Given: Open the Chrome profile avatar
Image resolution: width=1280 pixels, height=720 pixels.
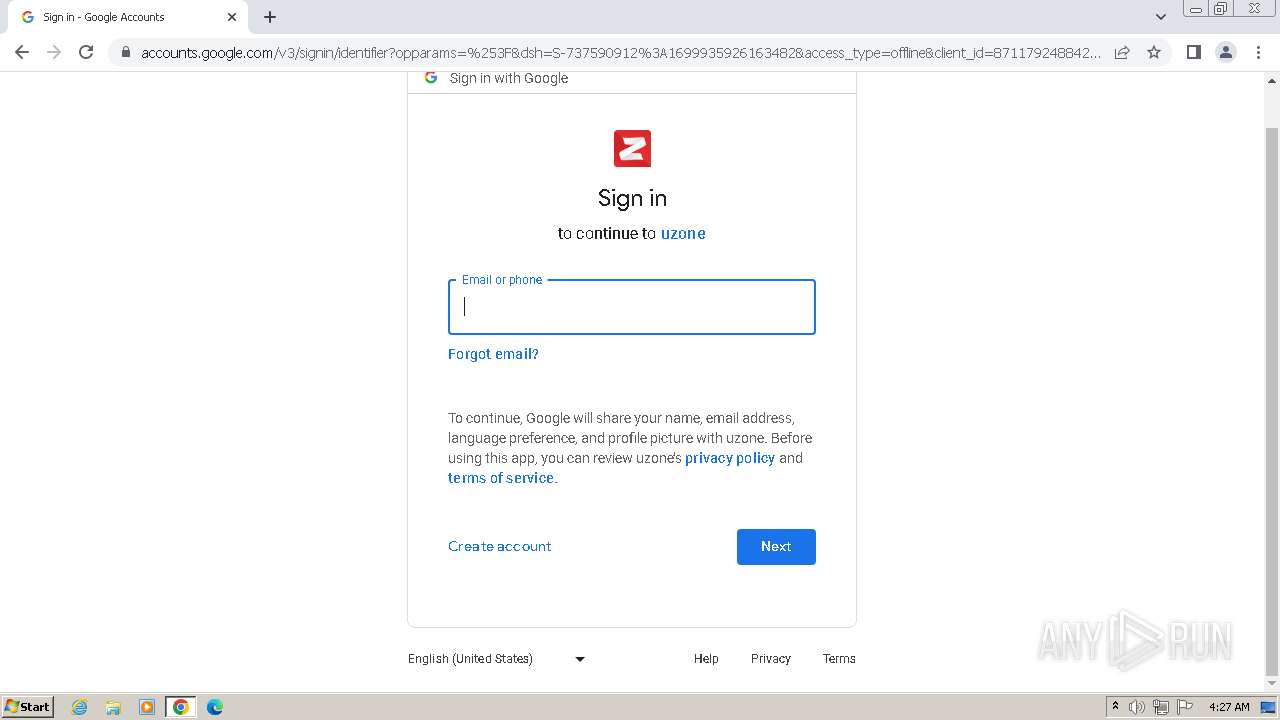Looking at the screenshot, I should [x=1226, y=52].
